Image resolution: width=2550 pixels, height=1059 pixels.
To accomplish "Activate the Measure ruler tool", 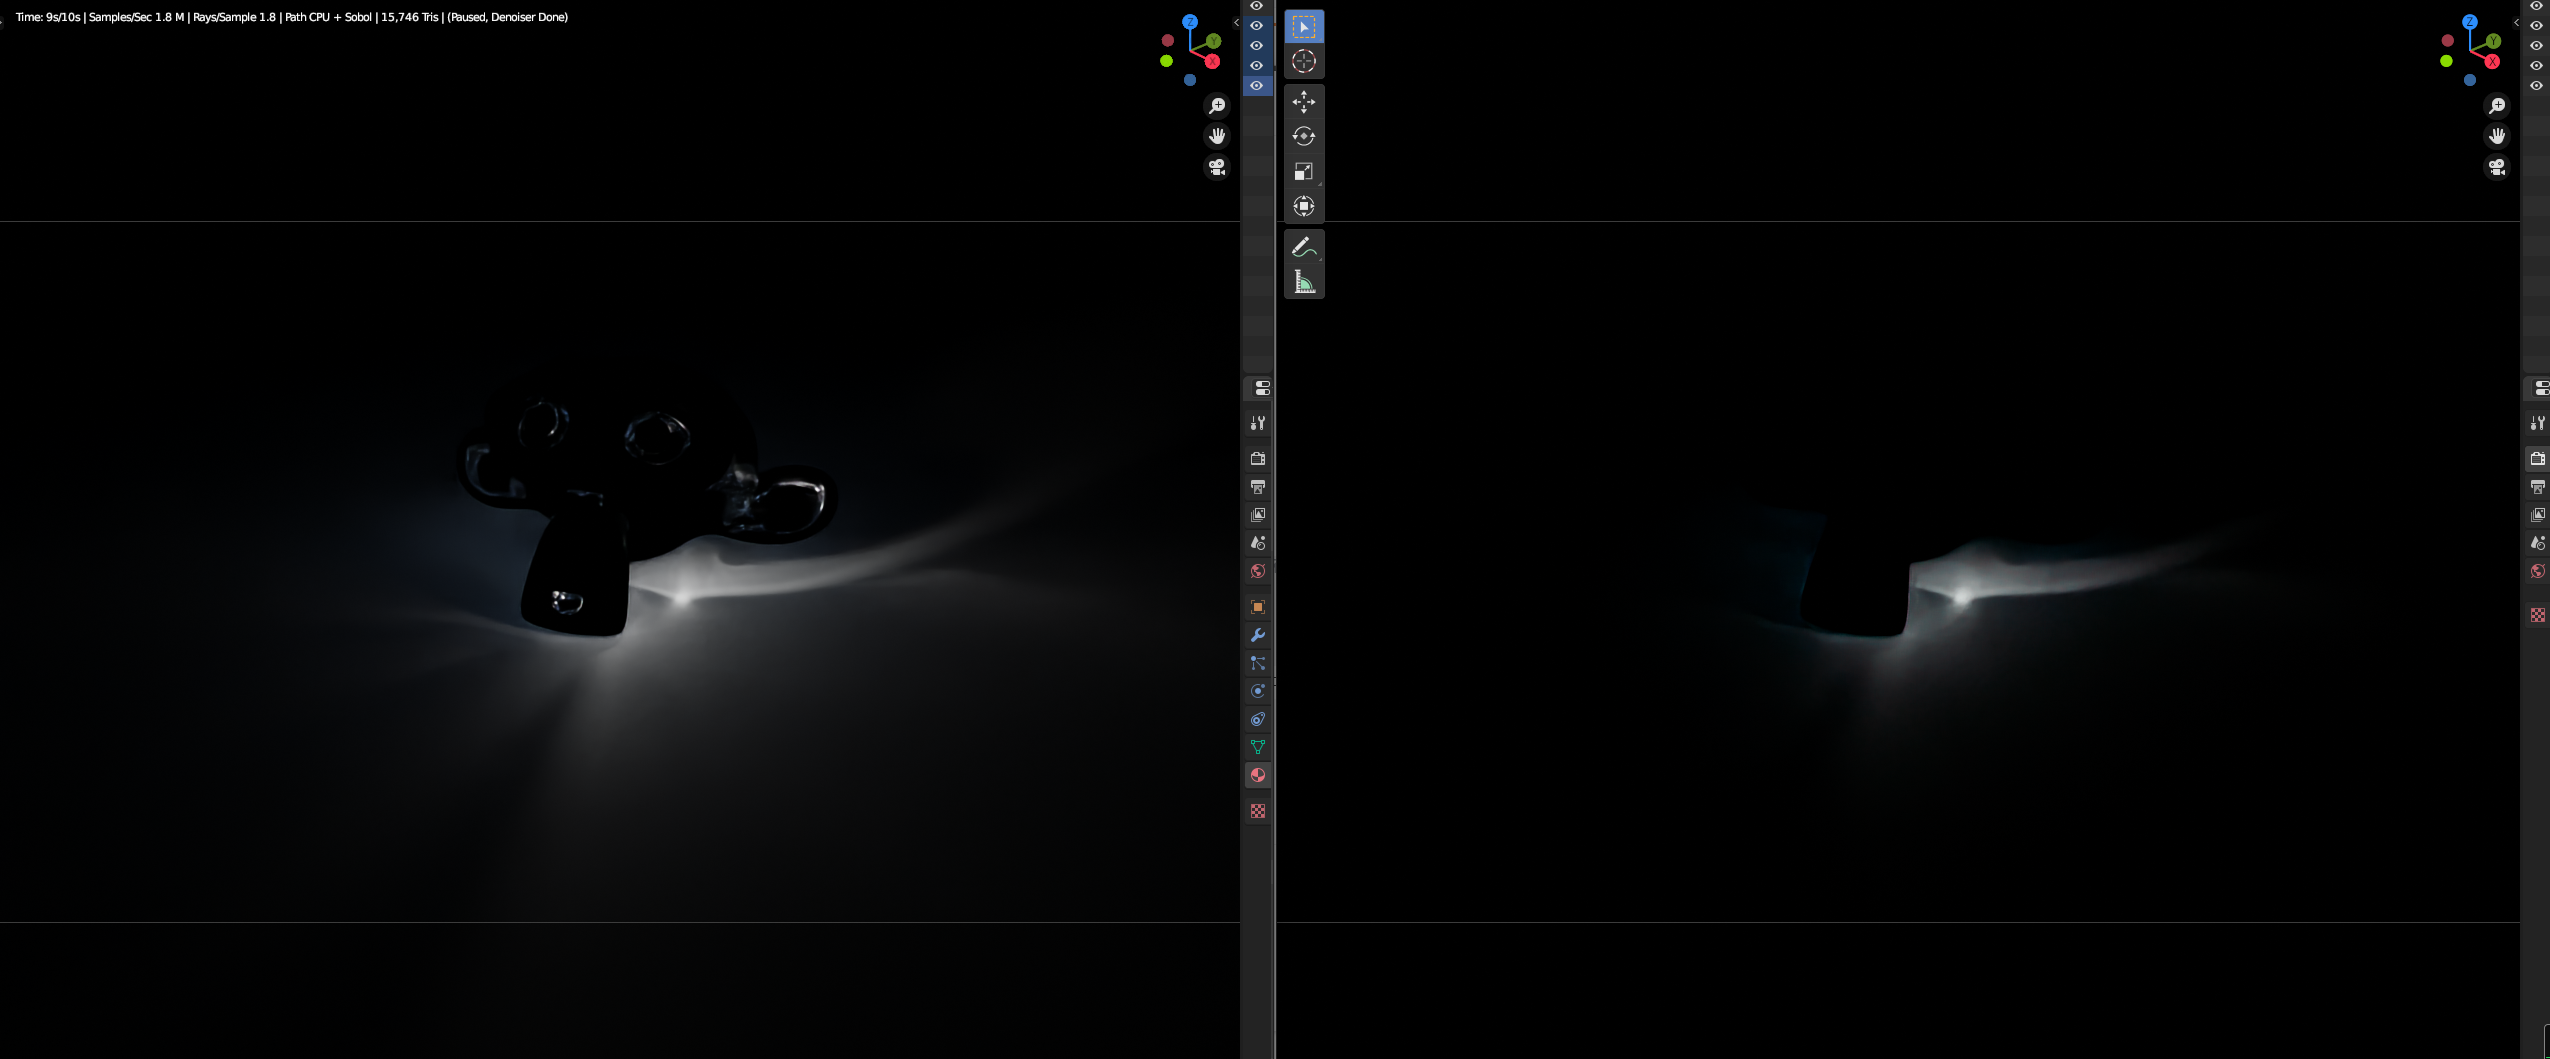I will [1303, 282].
